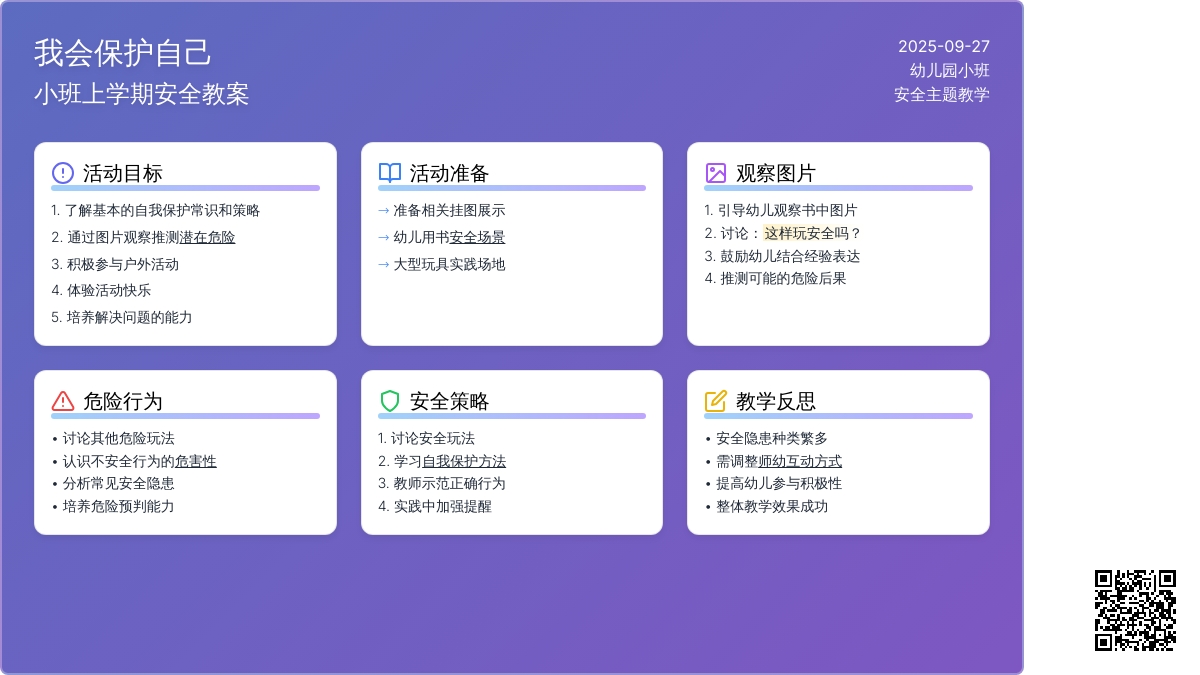This screenshot has width=1200, height=675.
Task: Click the date 2025-09-27
Action: pos(943,46)
